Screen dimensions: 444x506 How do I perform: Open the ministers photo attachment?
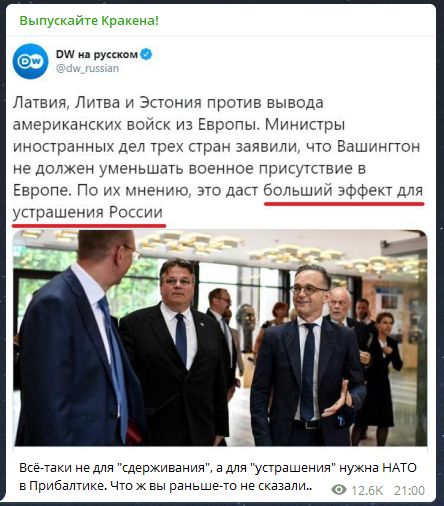[x=220, y=338]
